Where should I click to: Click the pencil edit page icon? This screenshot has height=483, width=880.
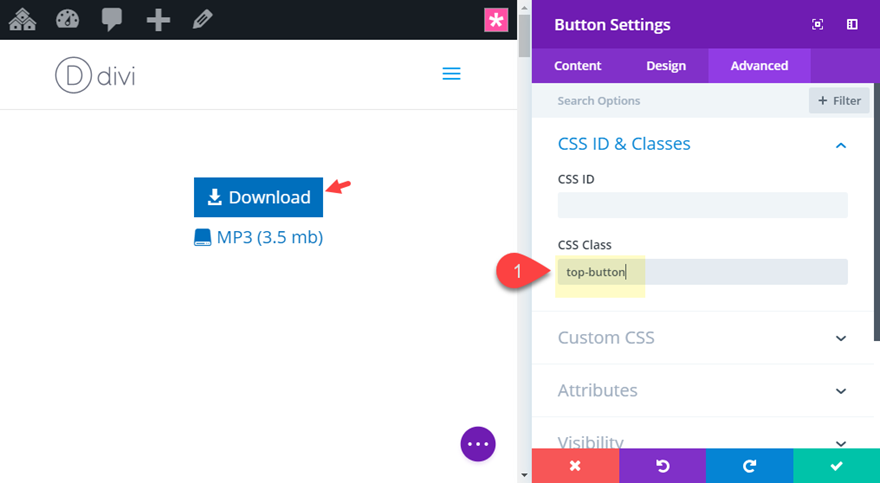(202, 19)
